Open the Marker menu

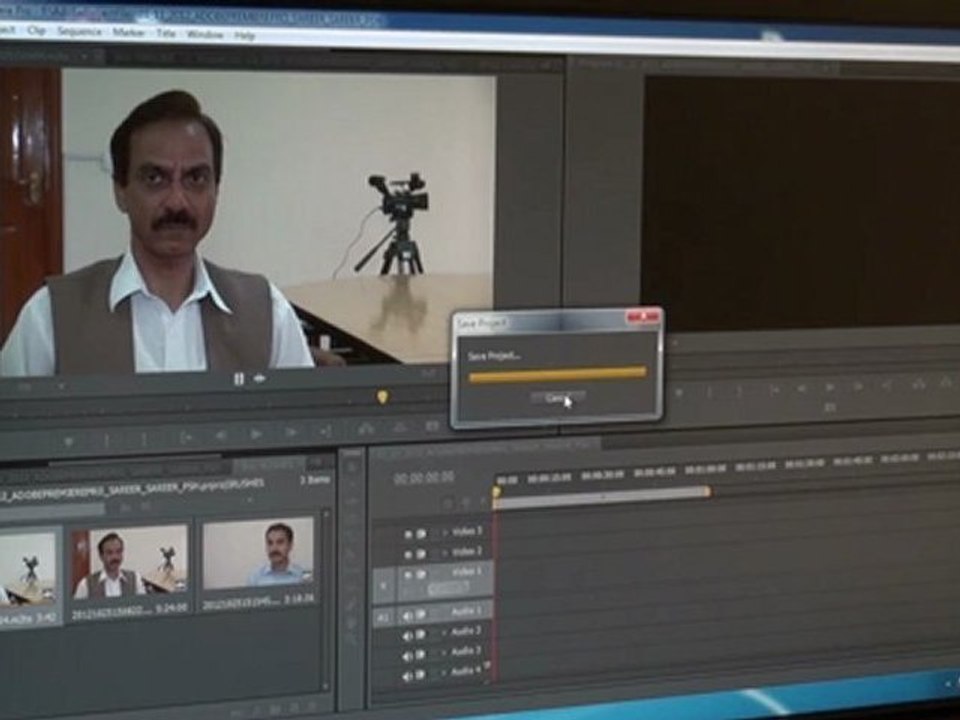click(129, 32)
